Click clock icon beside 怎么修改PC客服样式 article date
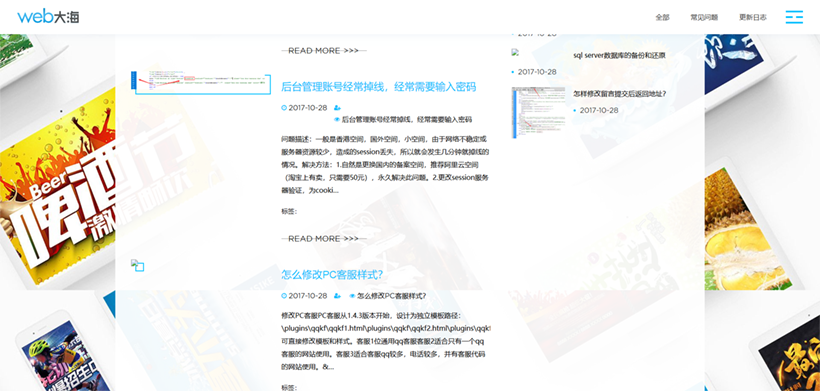The width and height of the screenshot is (820, 391). click(x=284, y=296)
